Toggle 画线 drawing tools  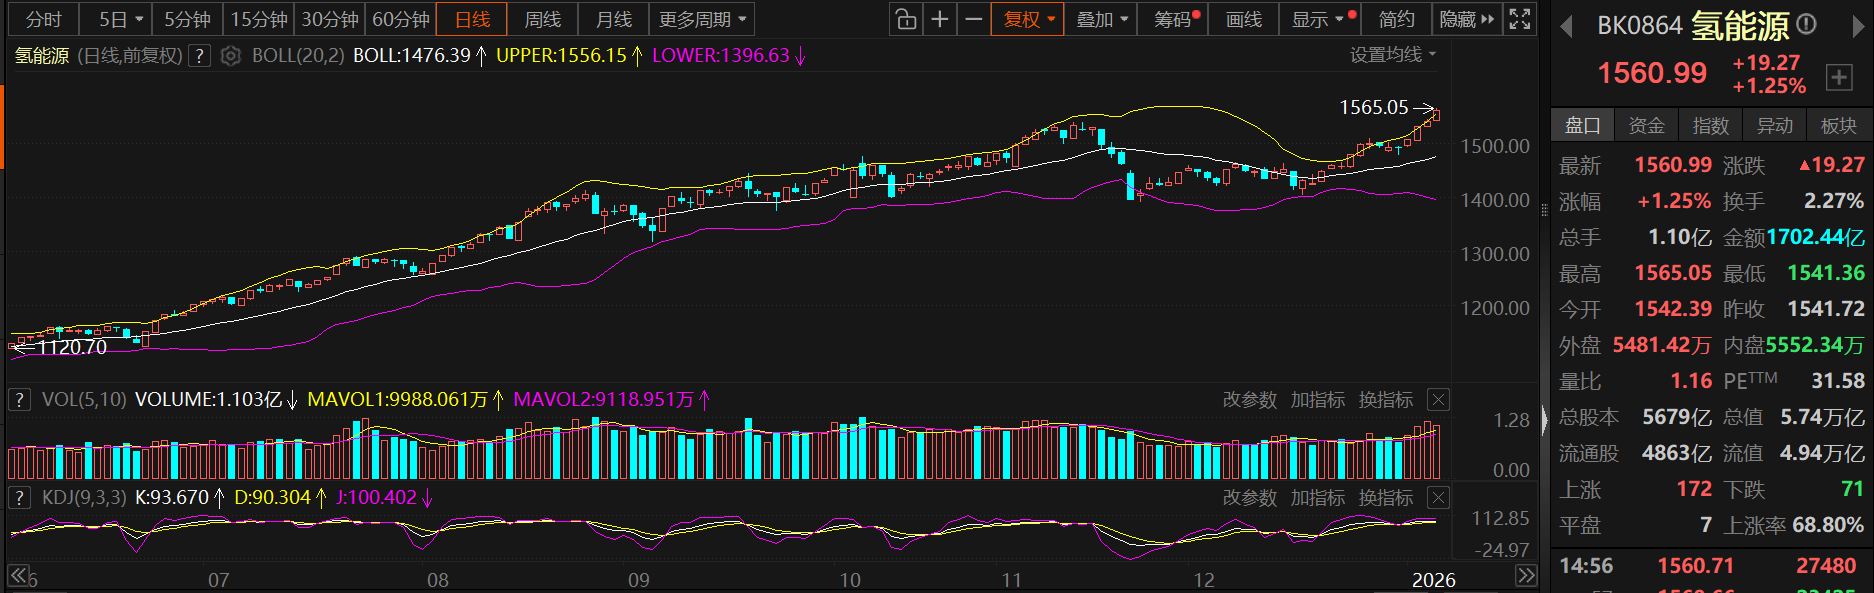pyautogui.click(x=1244, y=19)
